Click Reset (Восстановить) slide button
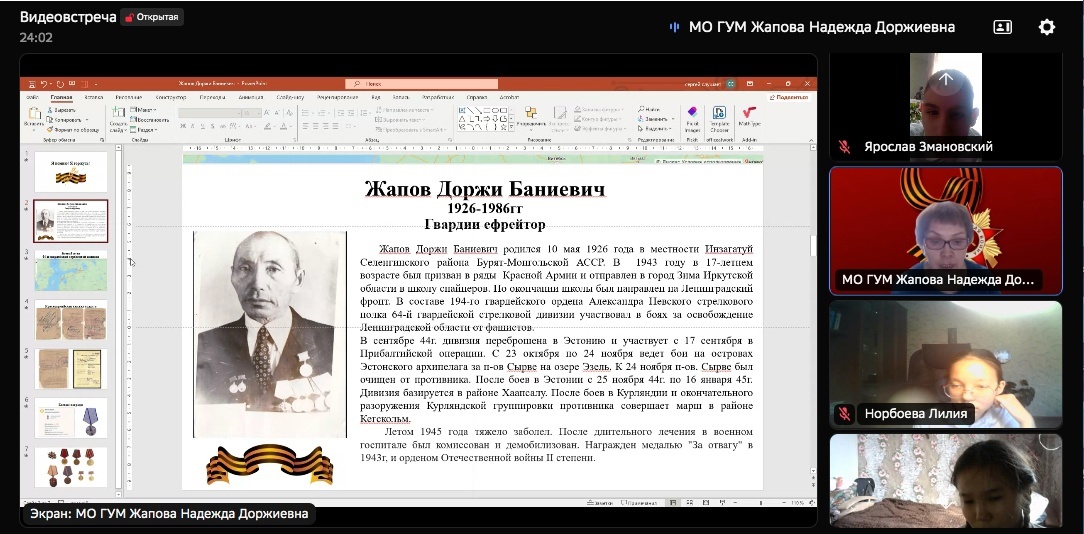Viewport: 1084px width, 534px height. click(149, 120)
